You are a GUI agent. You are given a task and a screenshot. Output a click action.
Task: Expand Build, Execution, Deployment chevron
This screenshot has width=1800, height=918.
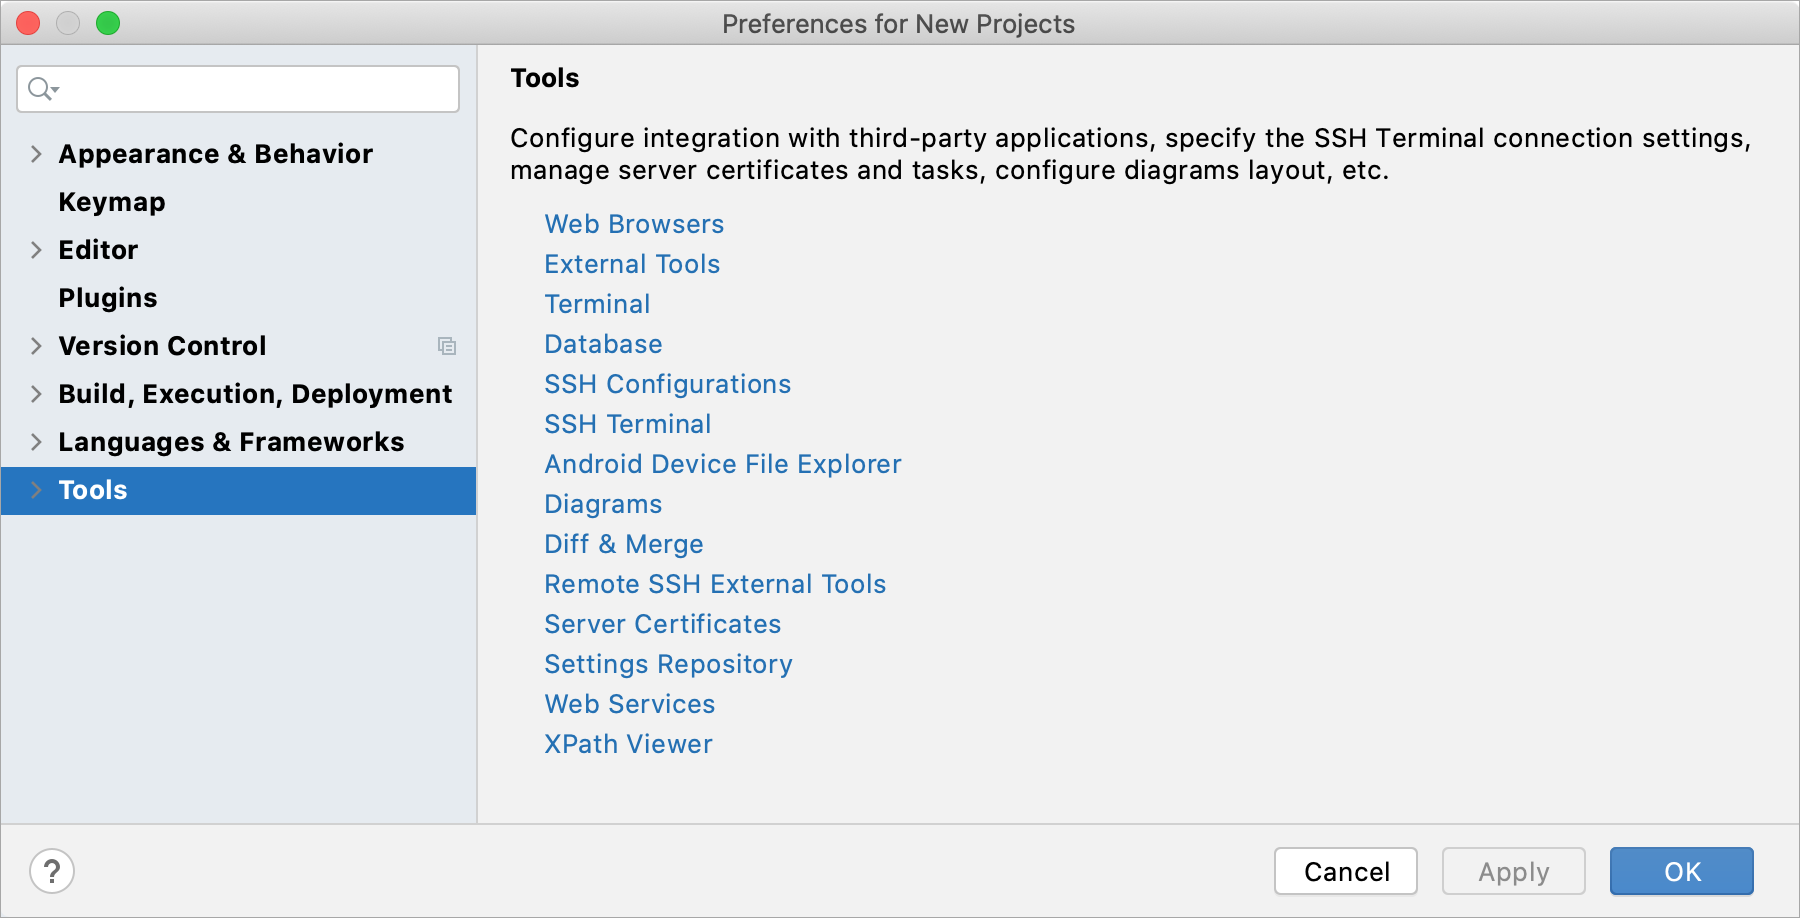tap(36, 394)
